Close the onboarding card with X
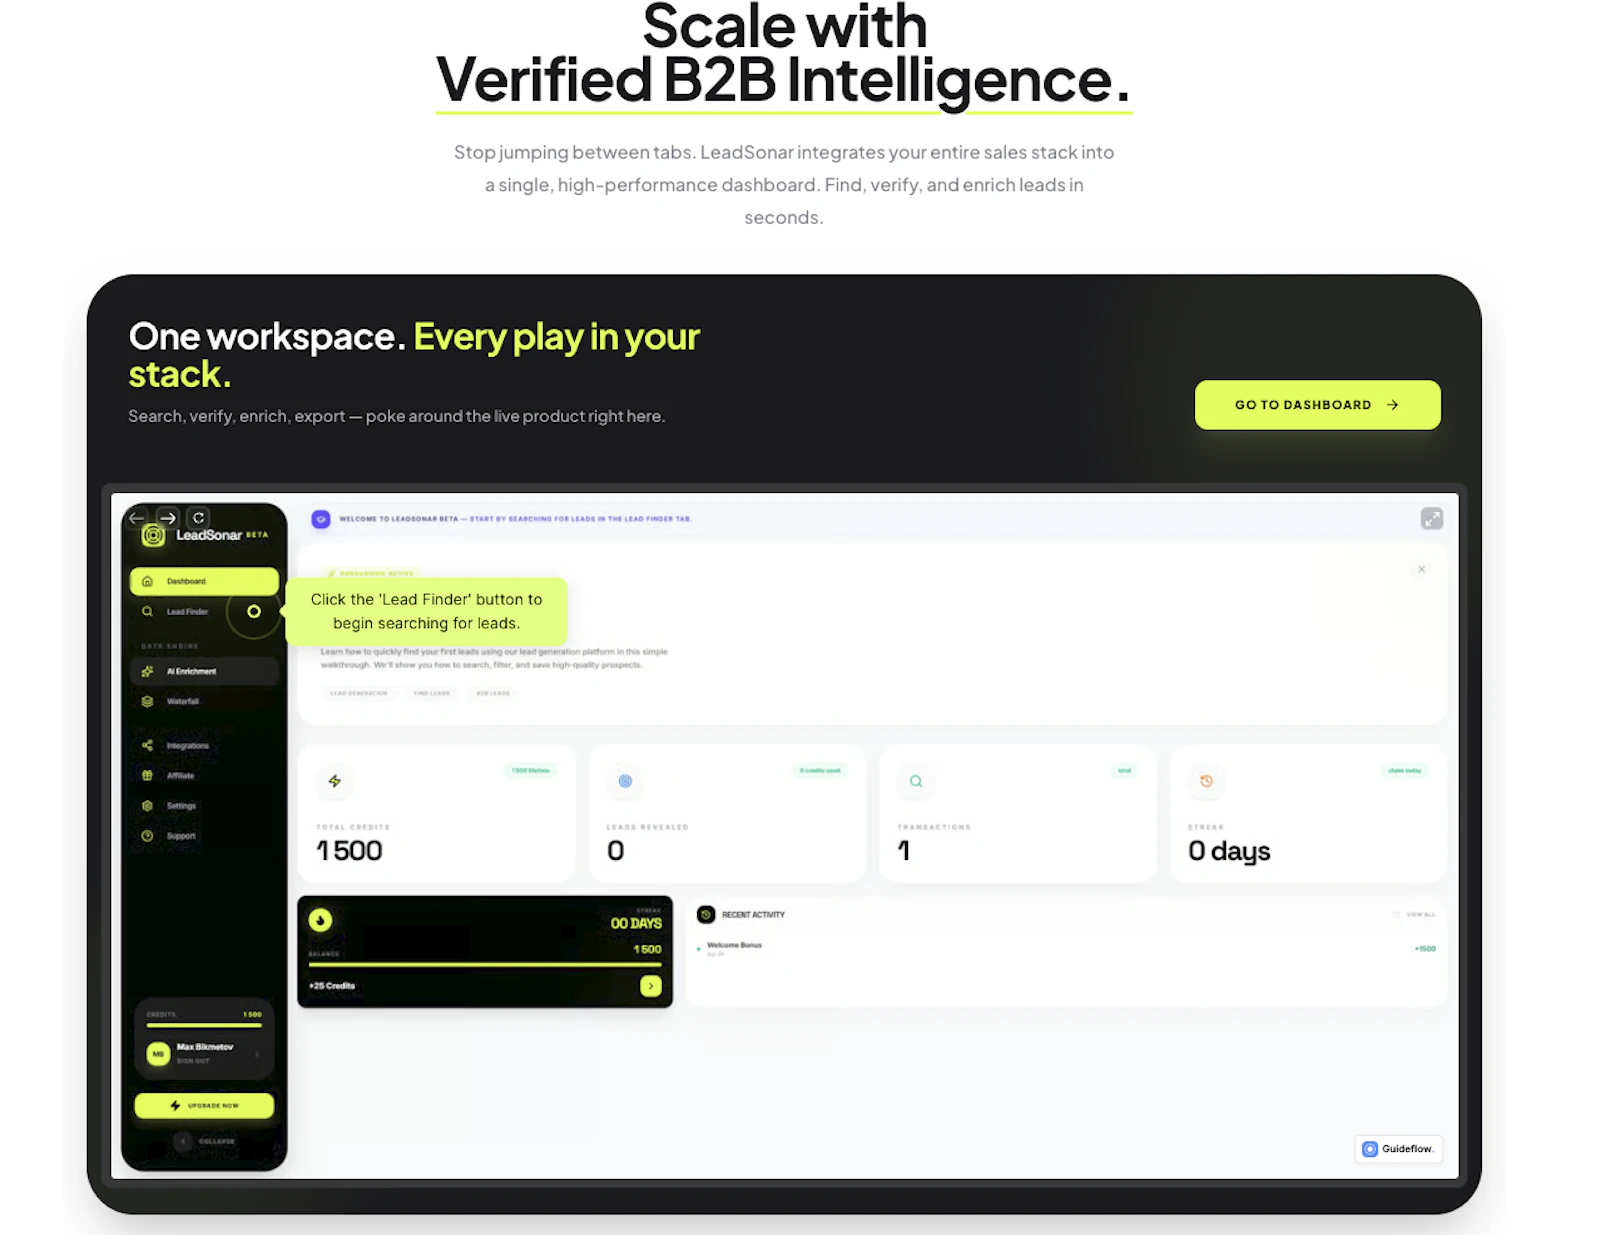1600x1235 pixels. (x=1421, y=569)
